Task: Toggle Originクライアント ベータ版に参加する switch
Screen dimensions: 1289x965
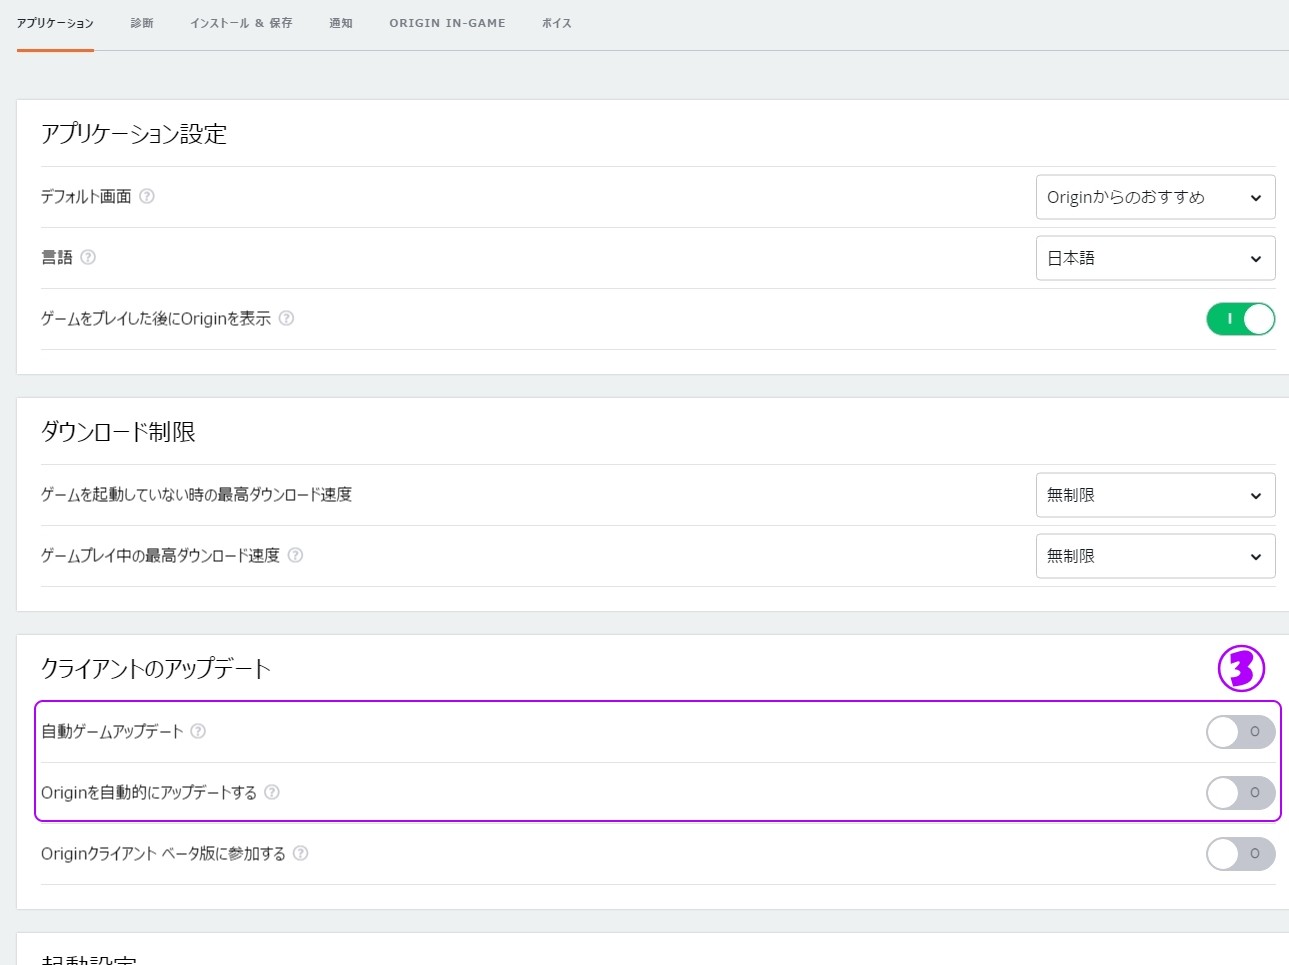Action: coord(1240,854)
